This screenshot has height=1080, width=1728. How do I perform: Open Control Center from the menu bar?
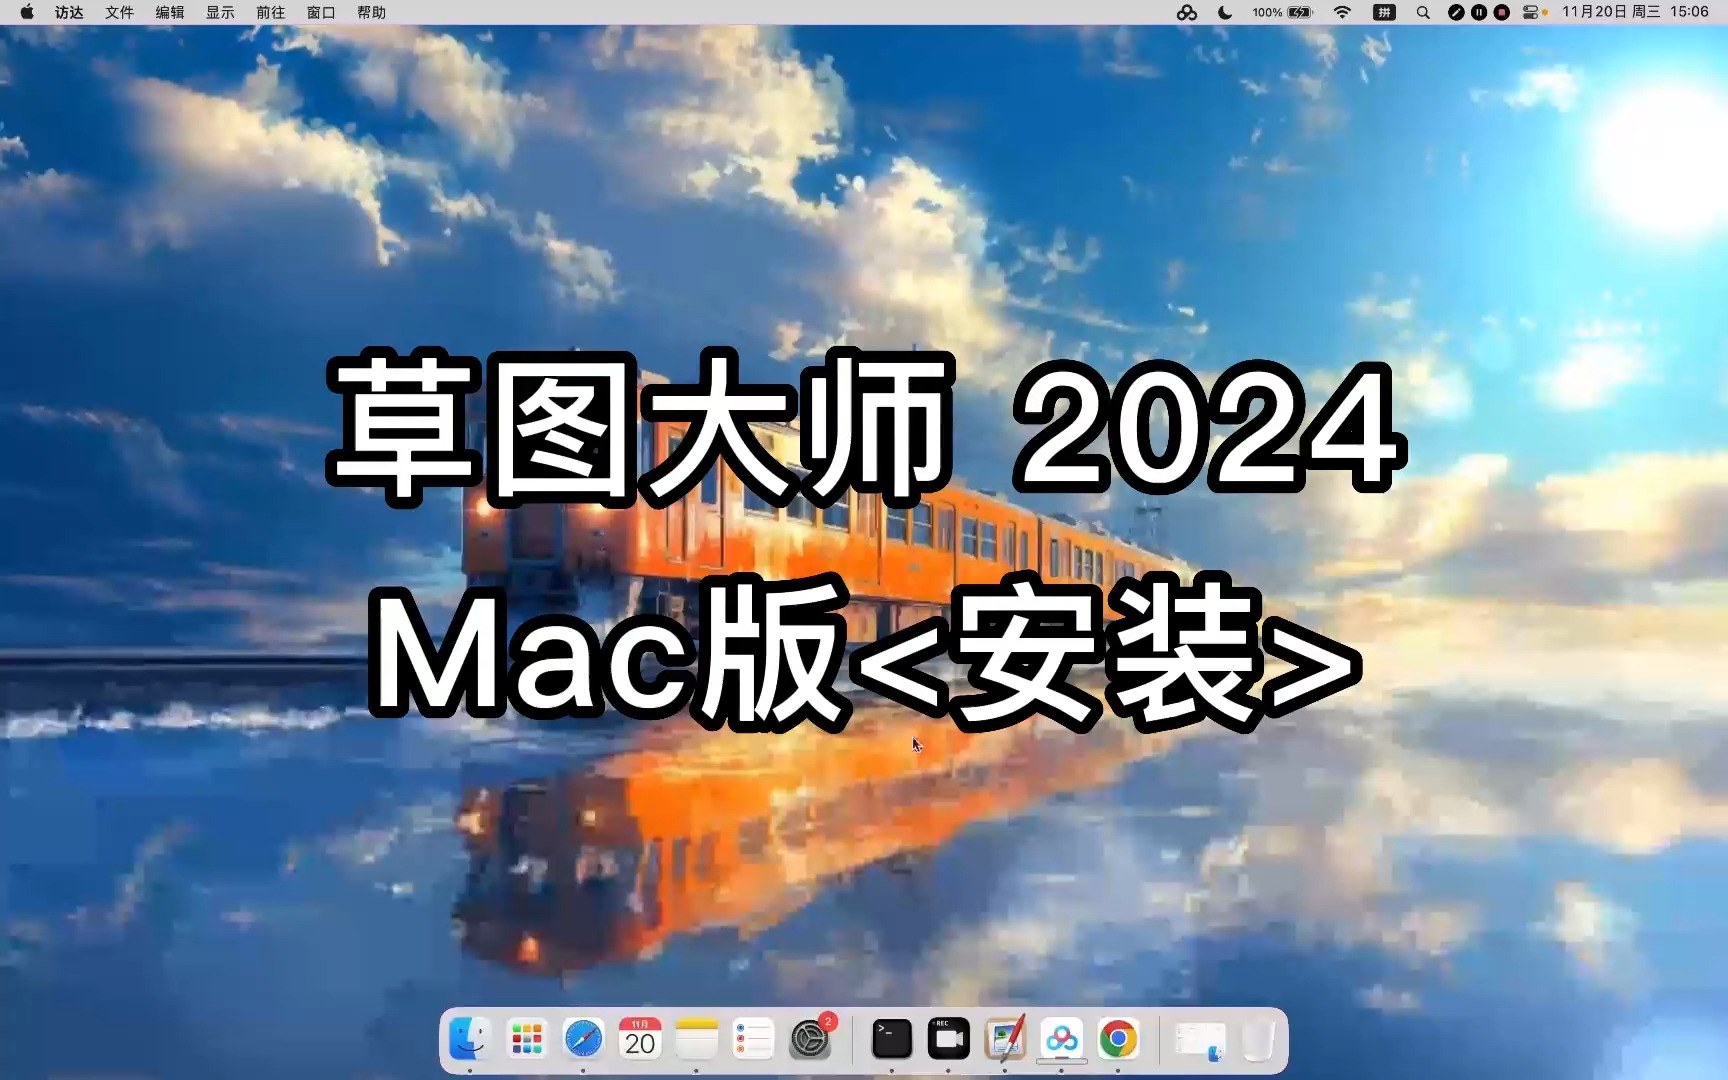pyautogui.click(x=1530, y=12)
